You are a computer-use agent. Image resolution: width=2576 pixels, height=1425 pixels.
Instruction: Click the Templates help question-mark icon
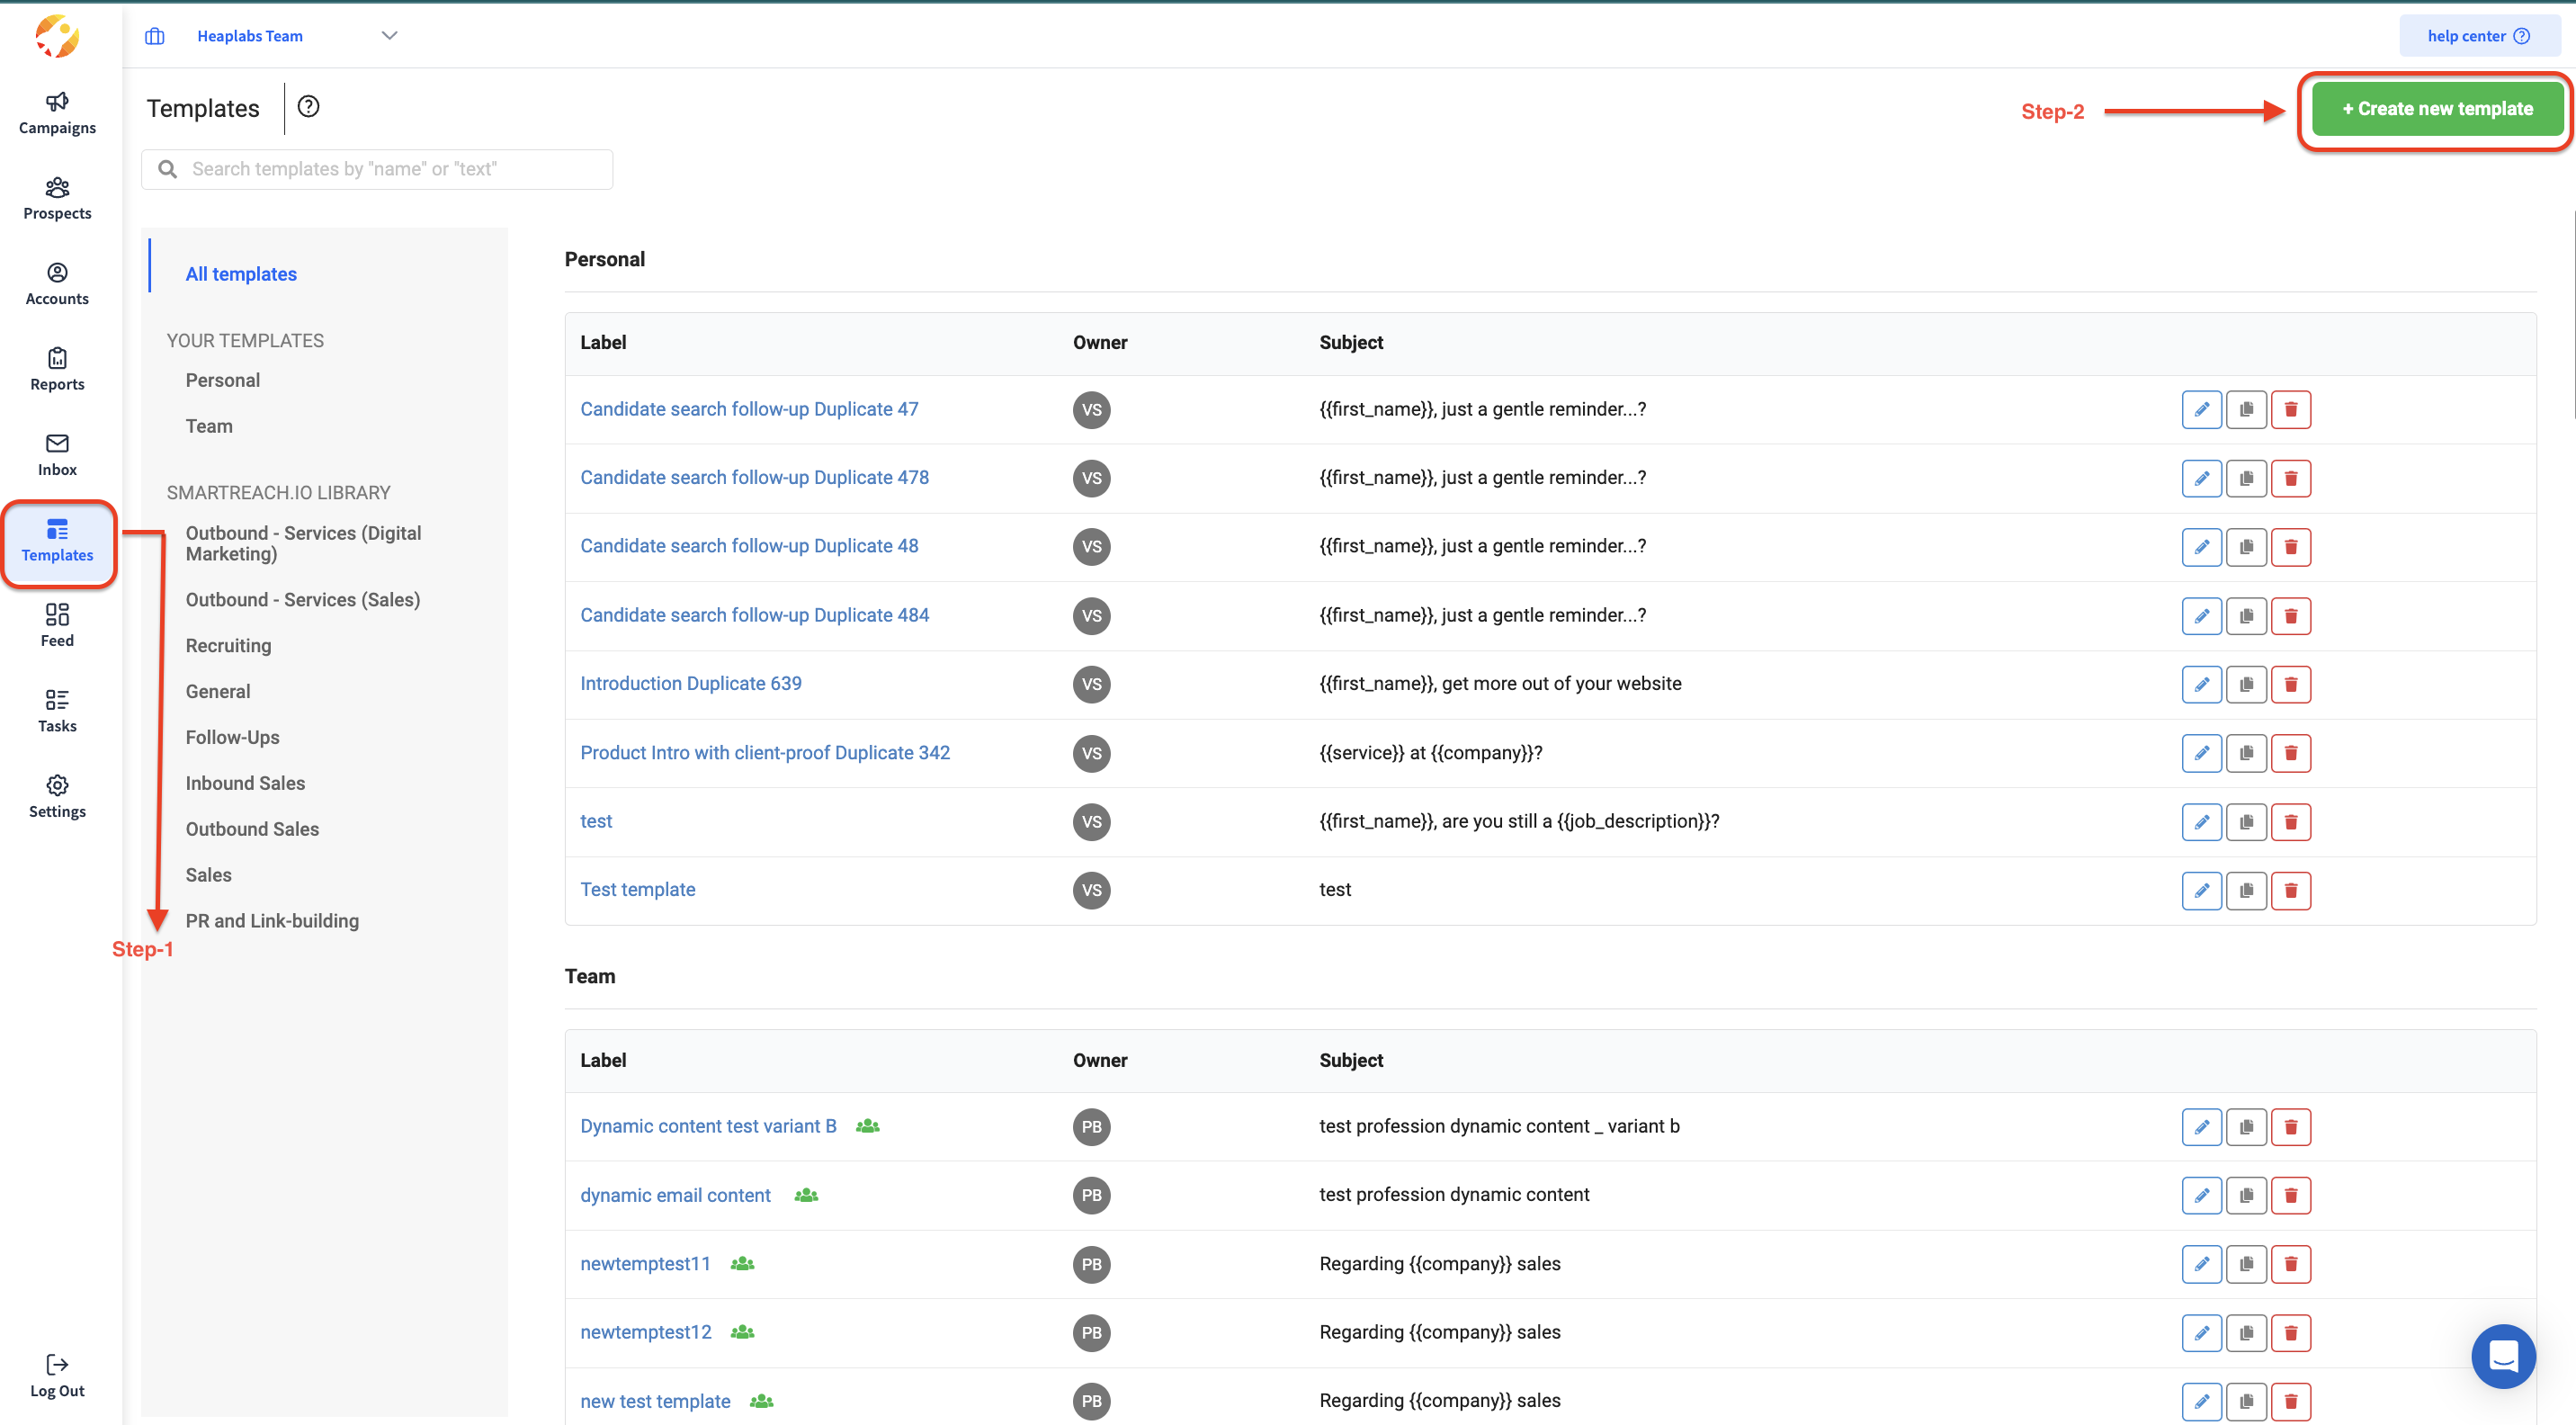coord(308,107)
